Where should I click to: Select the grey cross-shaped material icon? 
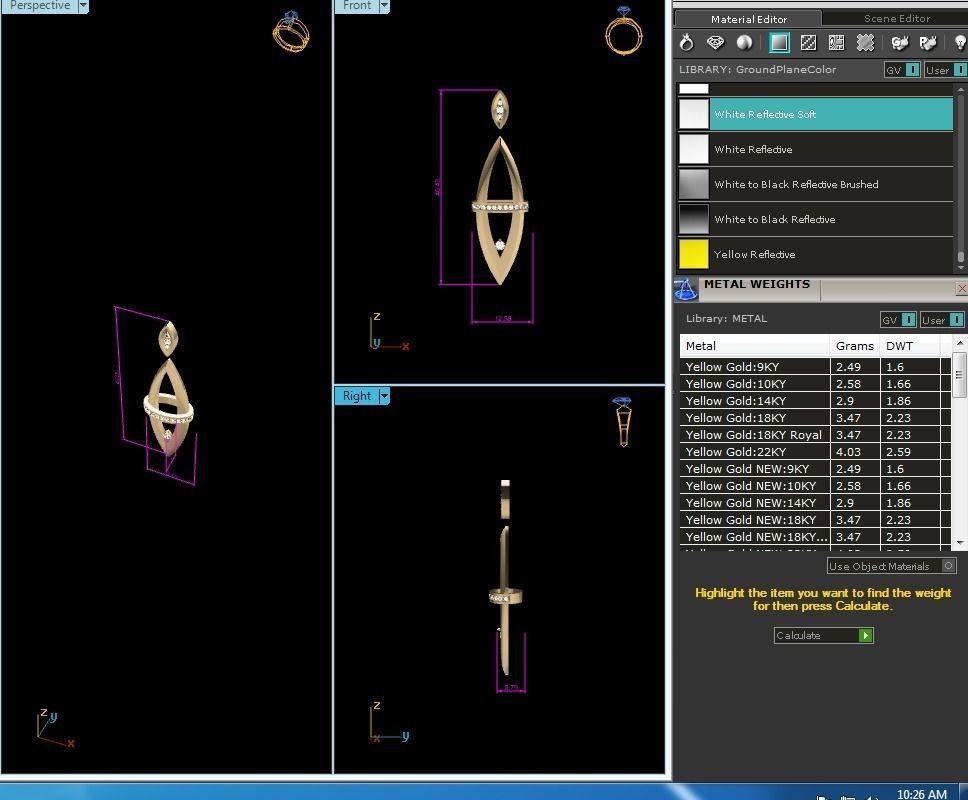click(x=866, y=43)
